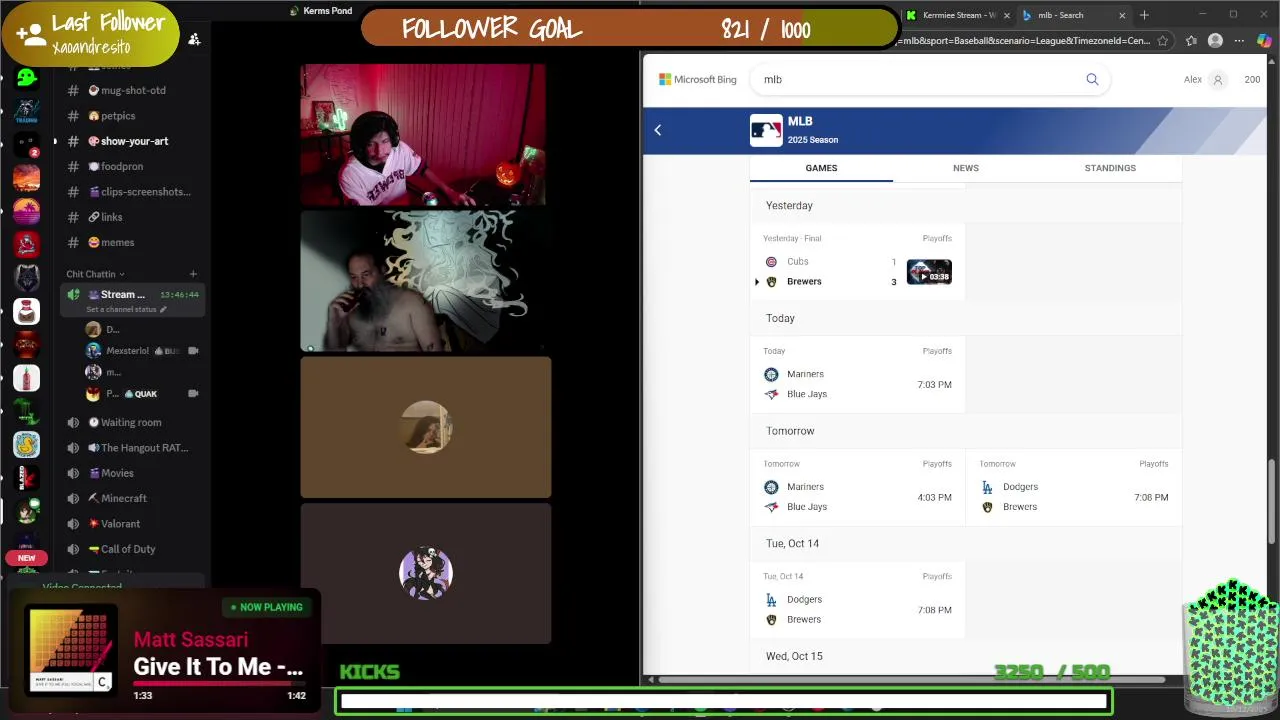Click the Bing search magnifier icon
The image size is (1280, 720).
(1092, 79)
